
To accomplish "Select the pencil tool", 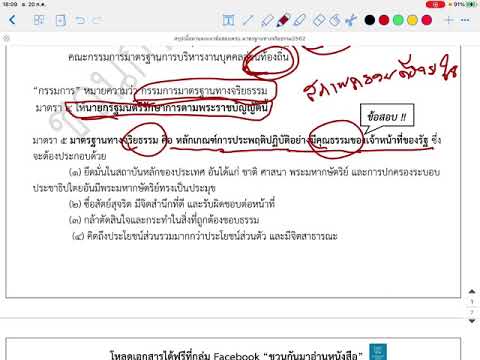I will [x=267, y=20].
